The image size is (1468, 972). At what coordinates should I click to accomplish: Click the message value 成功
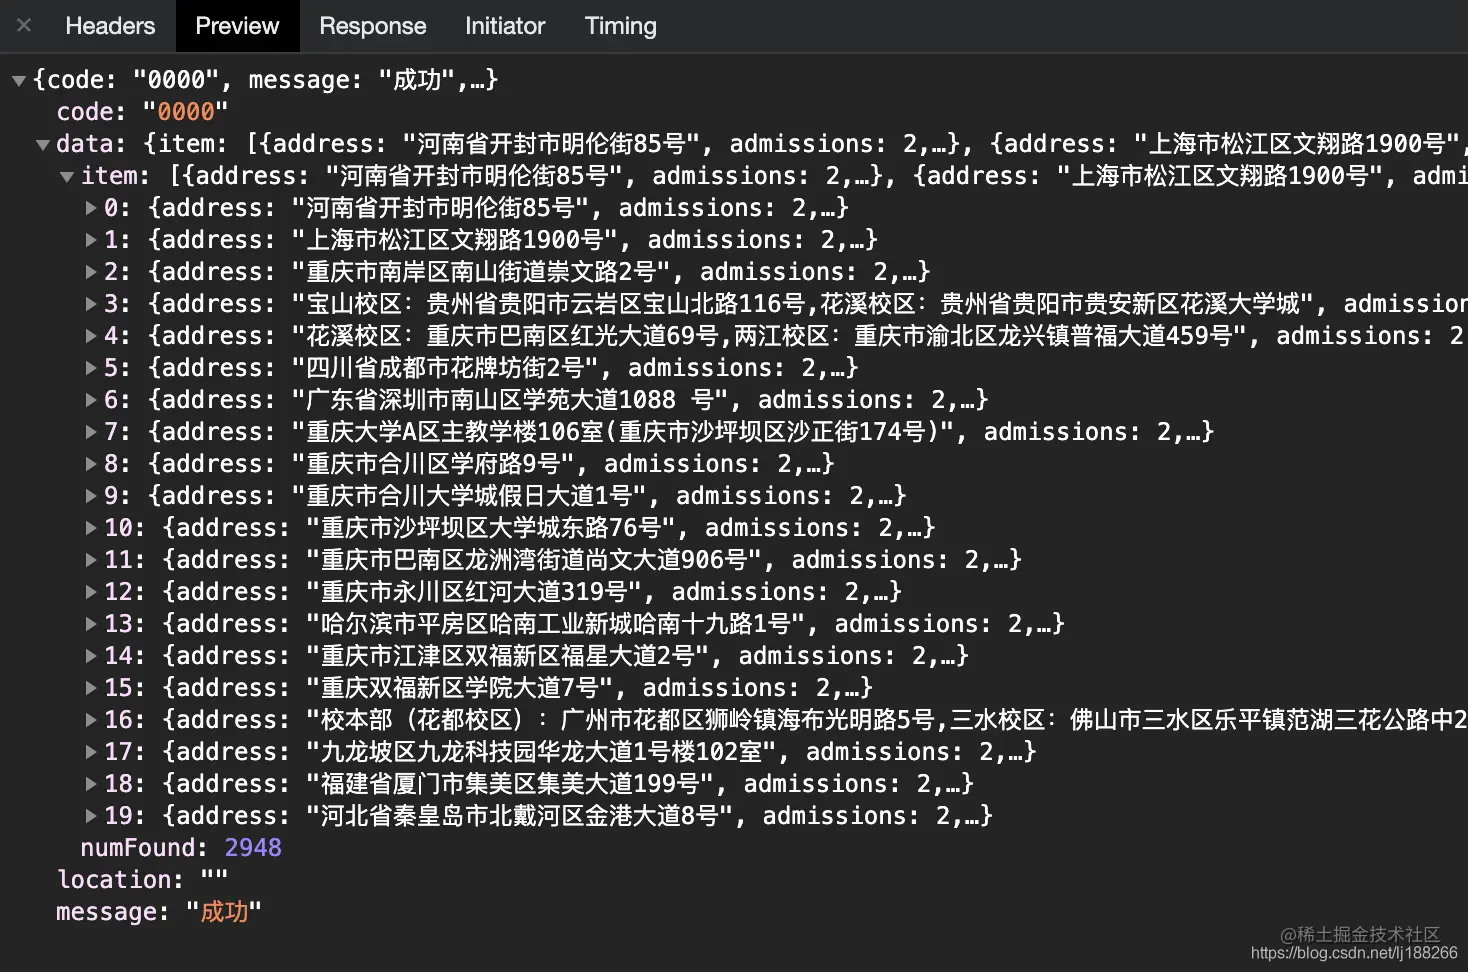pyautogui.click(x=225, y=911)
